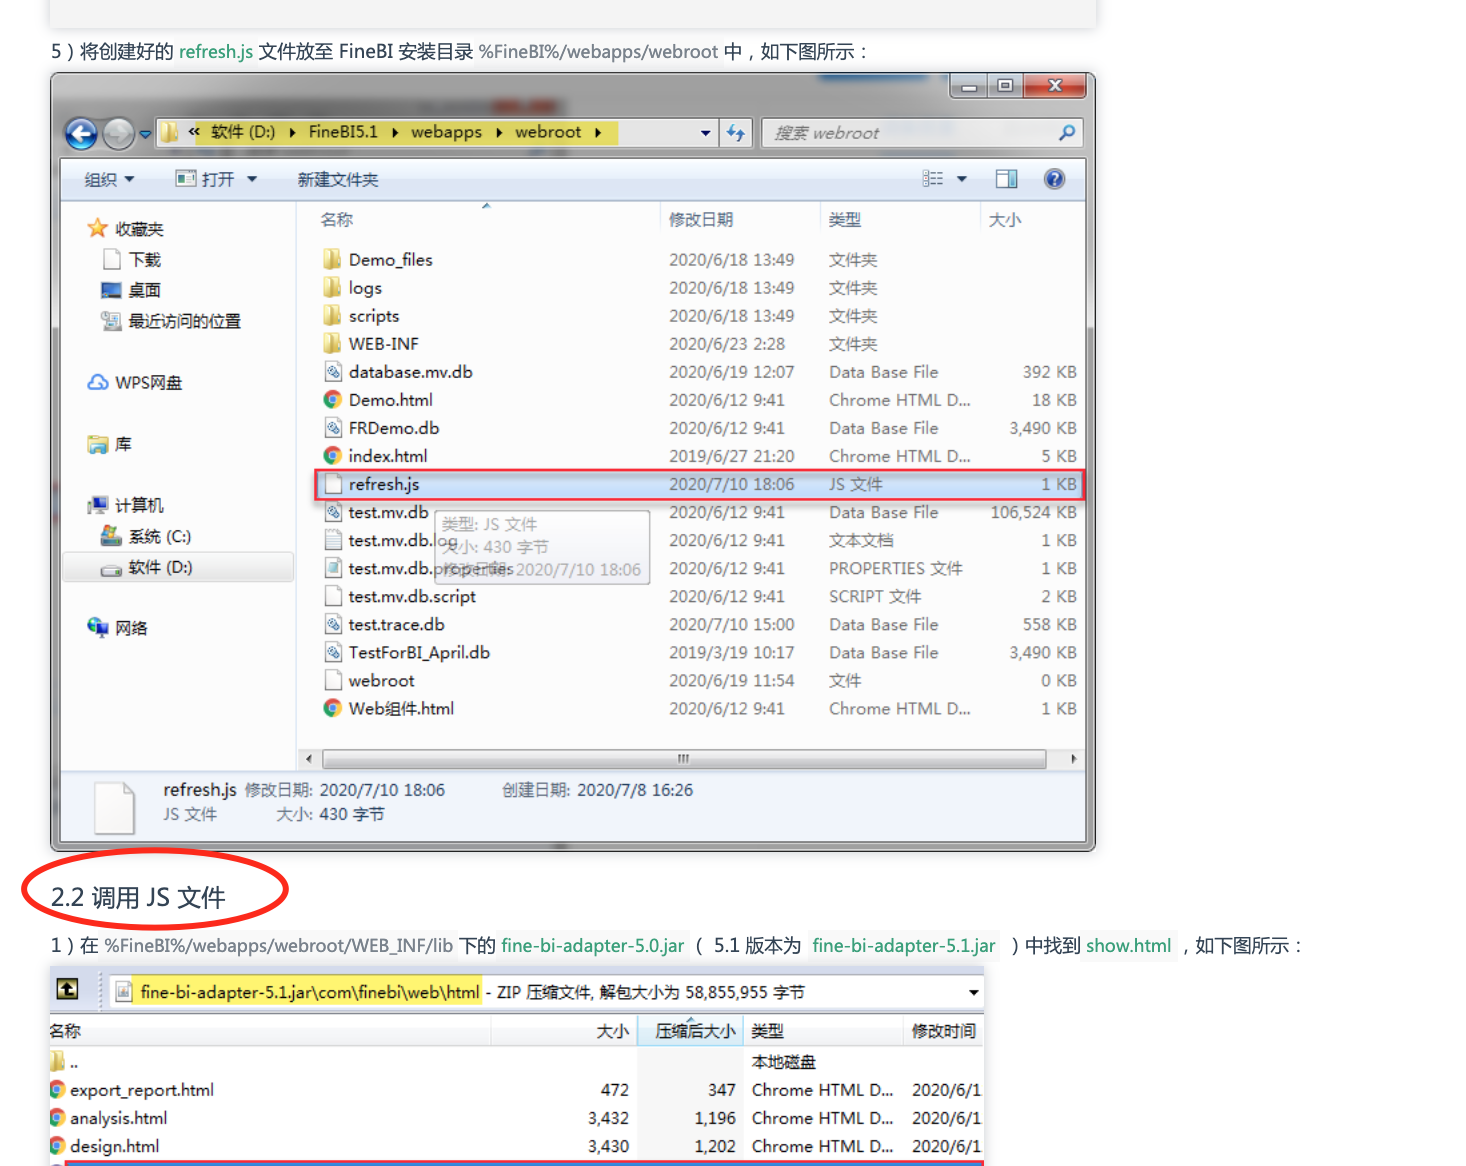The image size is (1466, 1166).
Task: Click fine-bi-adapter-5.0.jar link text
Action: point(593,946)
